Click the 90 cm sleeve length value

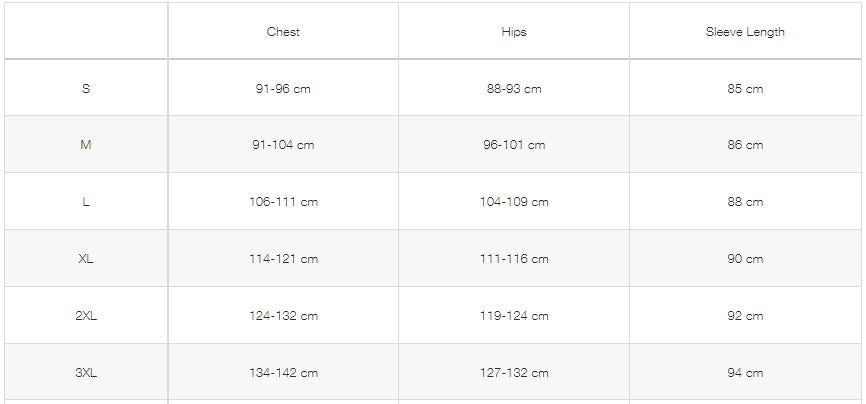coord(745,259)
